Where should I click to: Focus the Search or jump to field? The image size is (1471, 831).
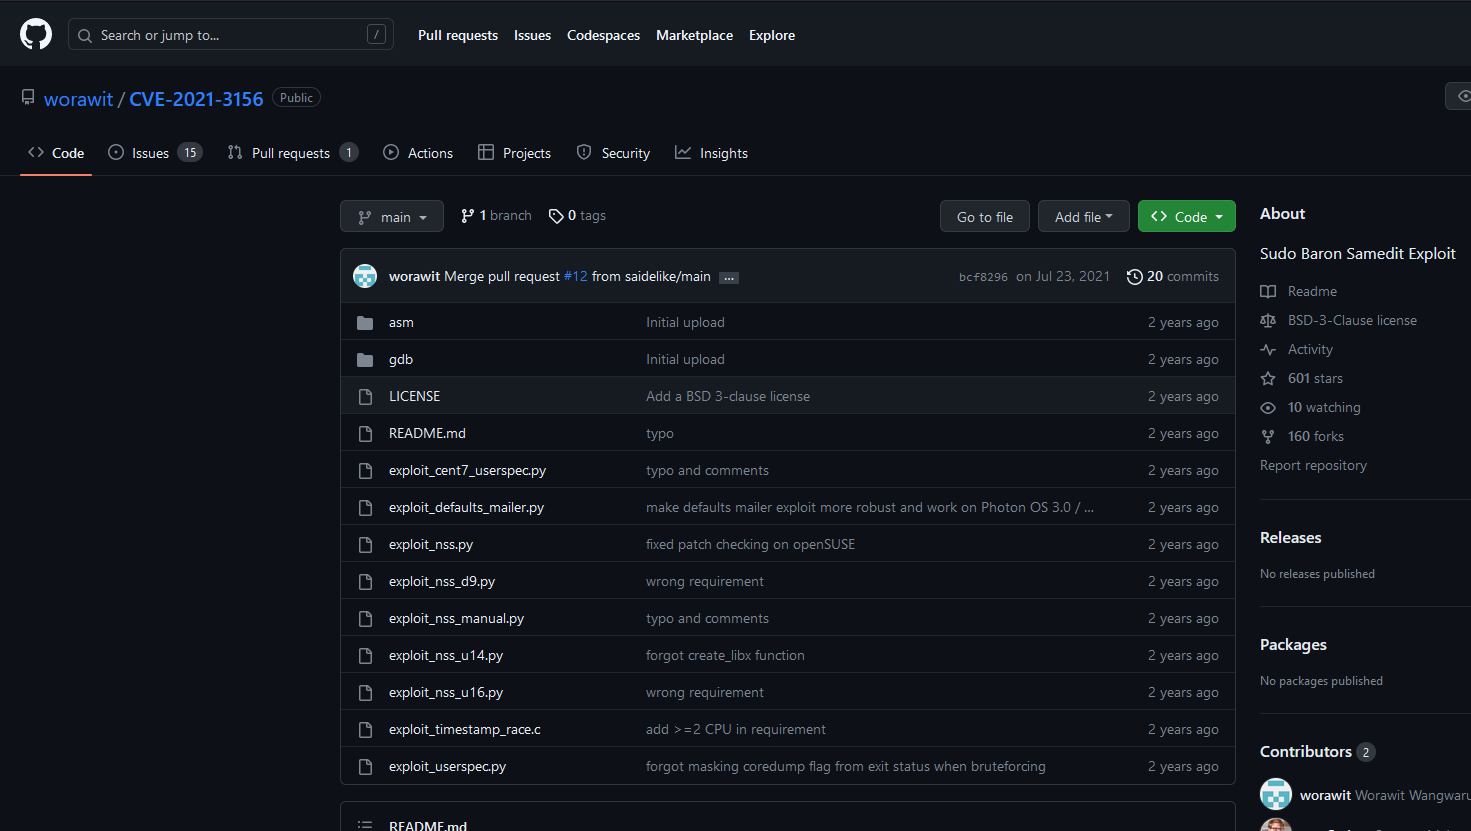(231, 35)
